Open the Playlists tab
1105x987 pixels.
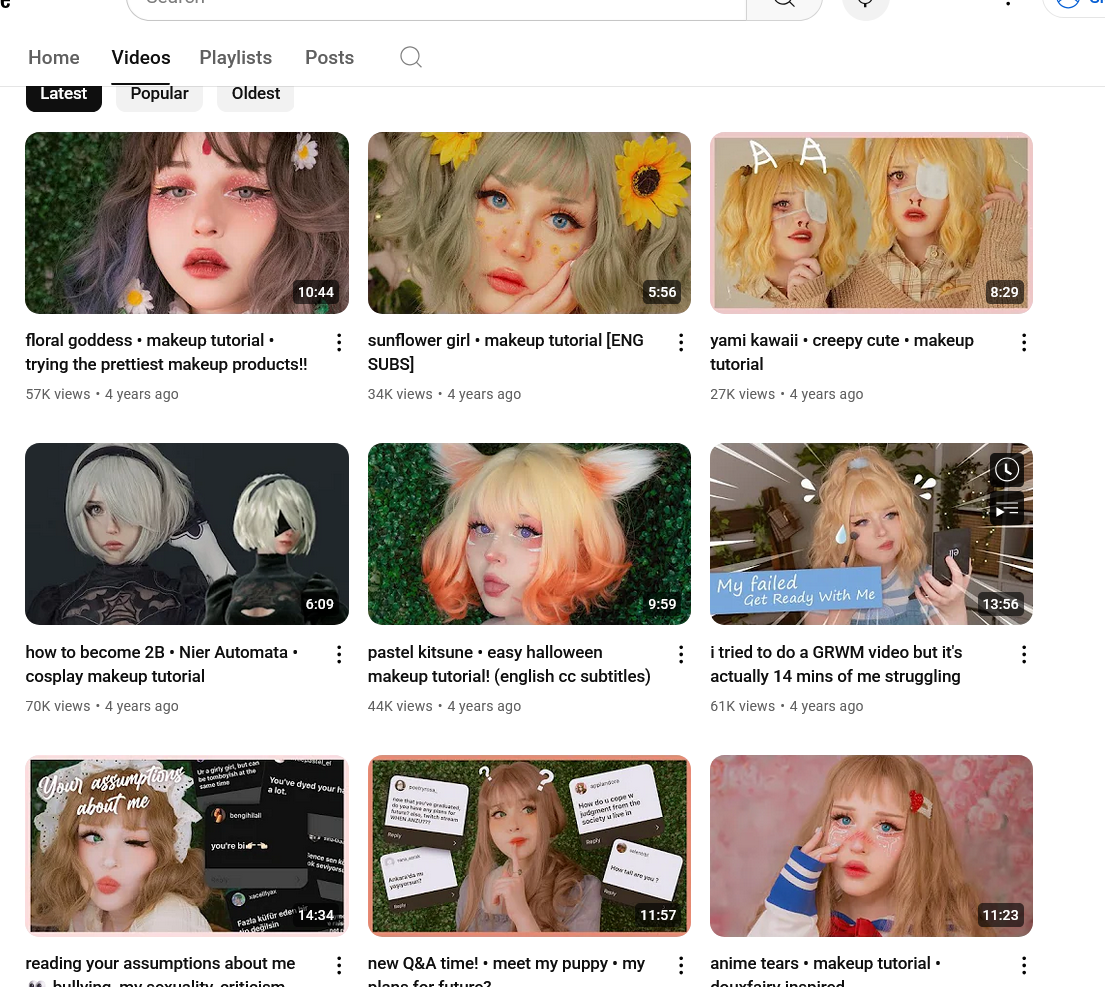(x=236, y=58)
